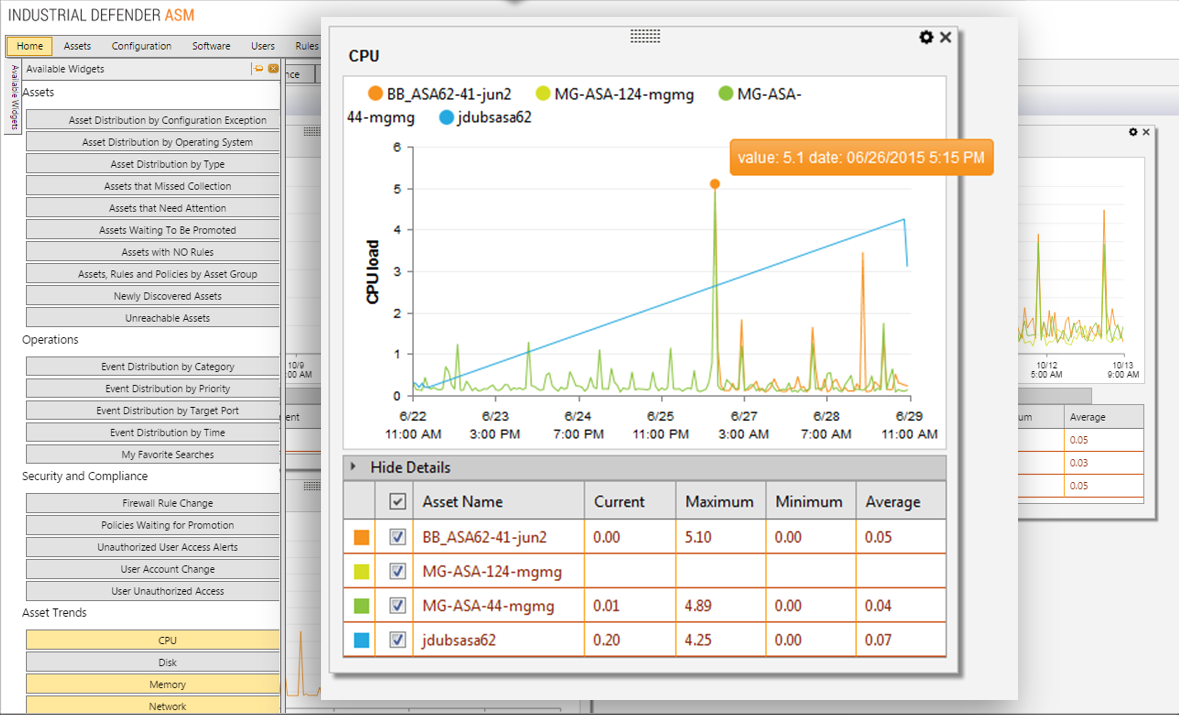Image resolution: width=1179 pixels, height=715 pixels.
Task: Sort table by Asset Name column
Action: tap(499, 501)
